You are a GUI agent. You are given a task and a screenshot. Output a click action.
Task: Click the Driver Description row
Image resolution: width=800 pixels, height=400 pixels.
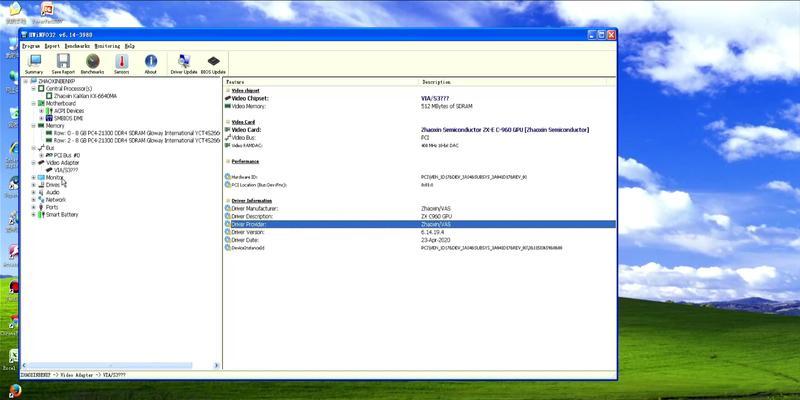tap(419, 216)
